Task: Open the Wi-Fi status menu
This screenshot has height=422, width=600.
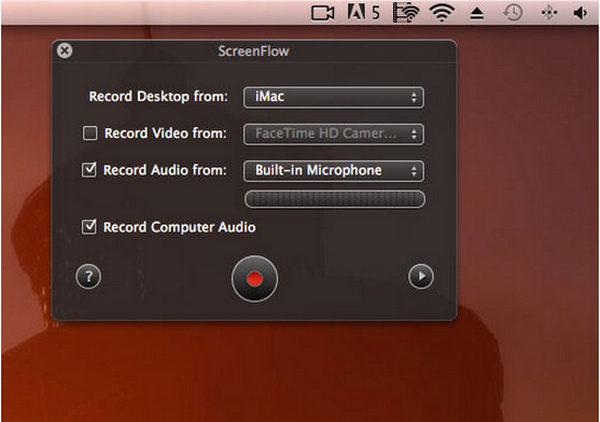Action: [442, 13]
